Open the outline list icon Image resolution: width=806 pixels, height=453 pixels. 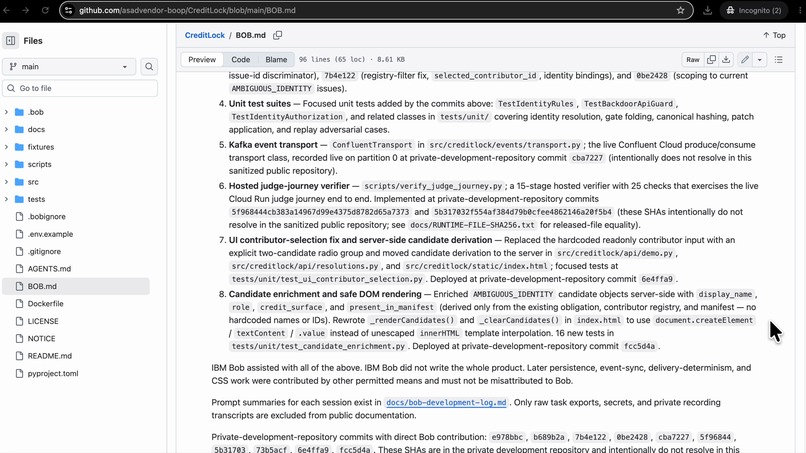[x=779, y=60]
